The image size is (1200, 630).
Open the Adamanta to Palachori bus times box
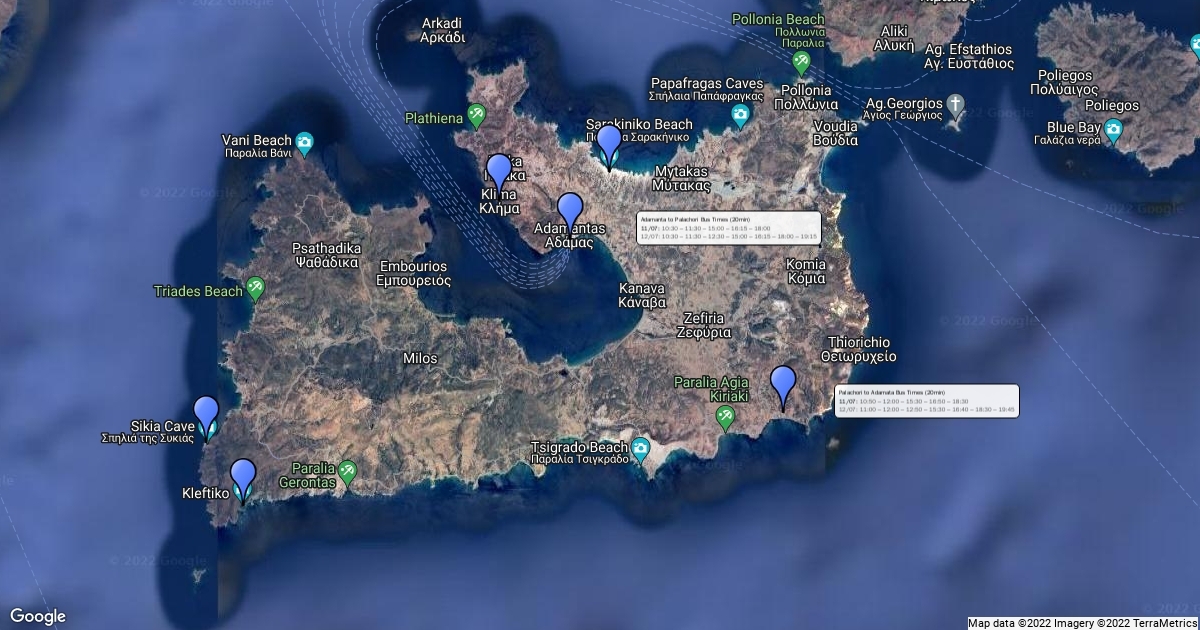pyautogui.click(x=728, y=228)
